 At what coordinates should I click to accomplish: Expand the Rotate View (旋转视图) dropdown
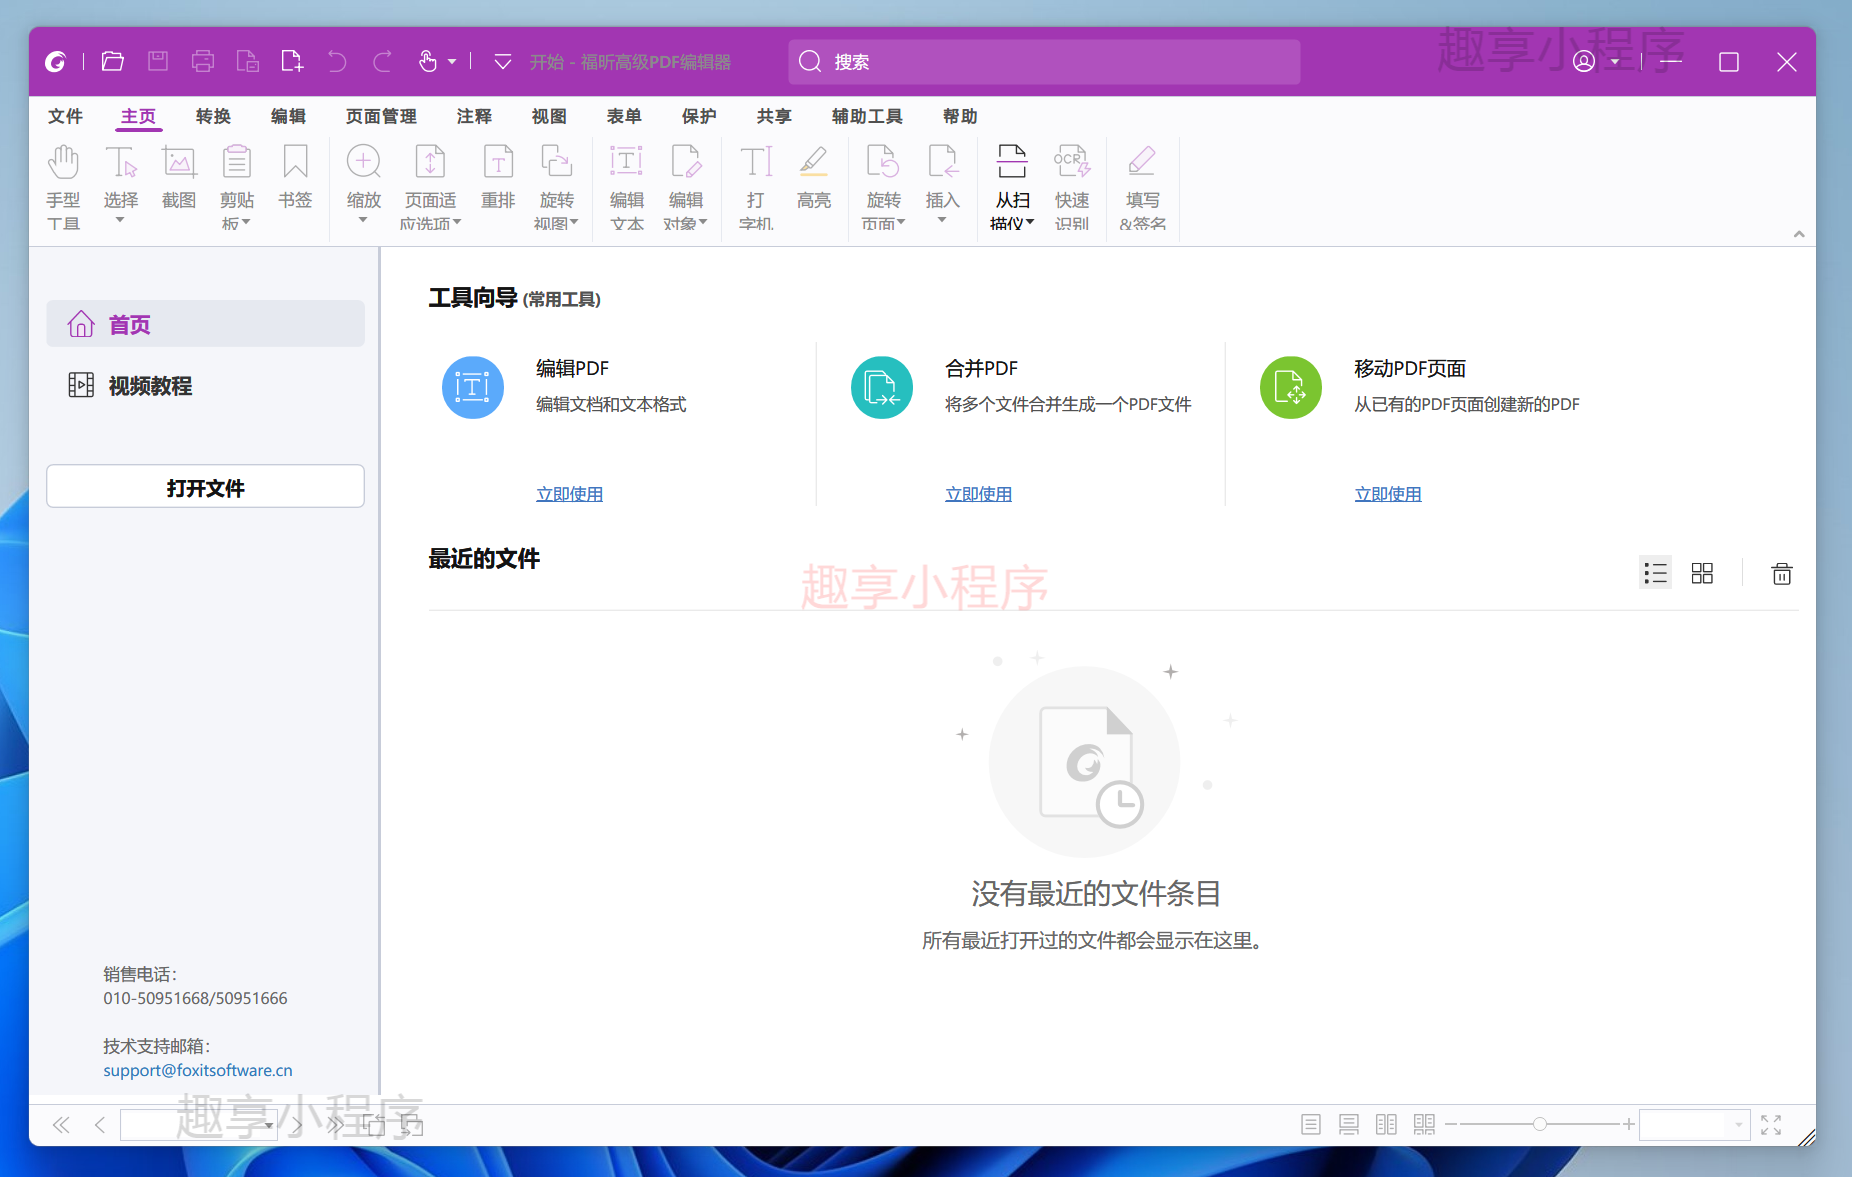tap(574, 223)
